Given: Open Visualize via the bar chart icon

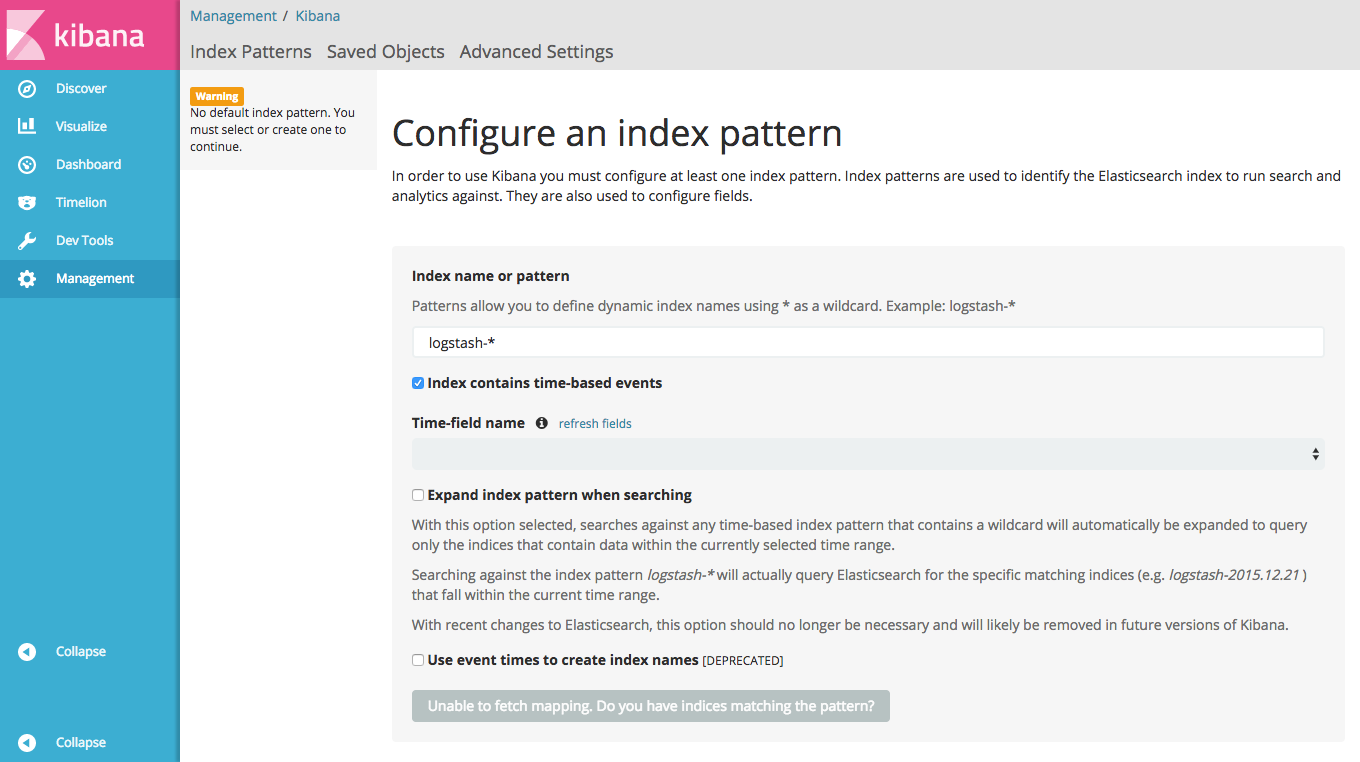Looking at the screenshot, I should coord(27,127).
